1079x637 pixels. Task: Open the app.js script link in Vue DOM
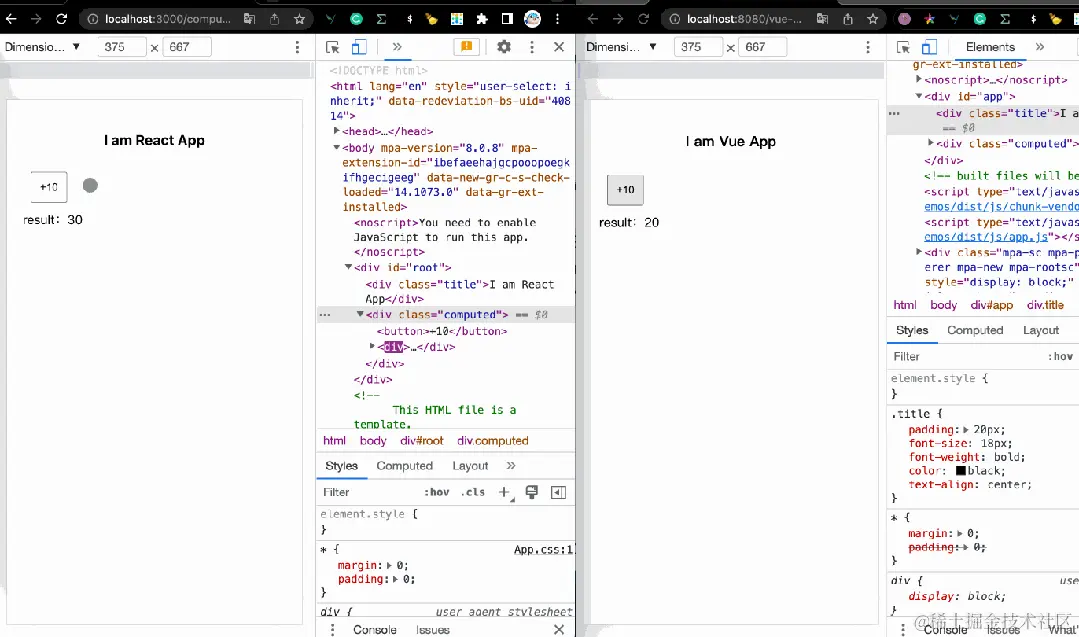click(986, 237)
